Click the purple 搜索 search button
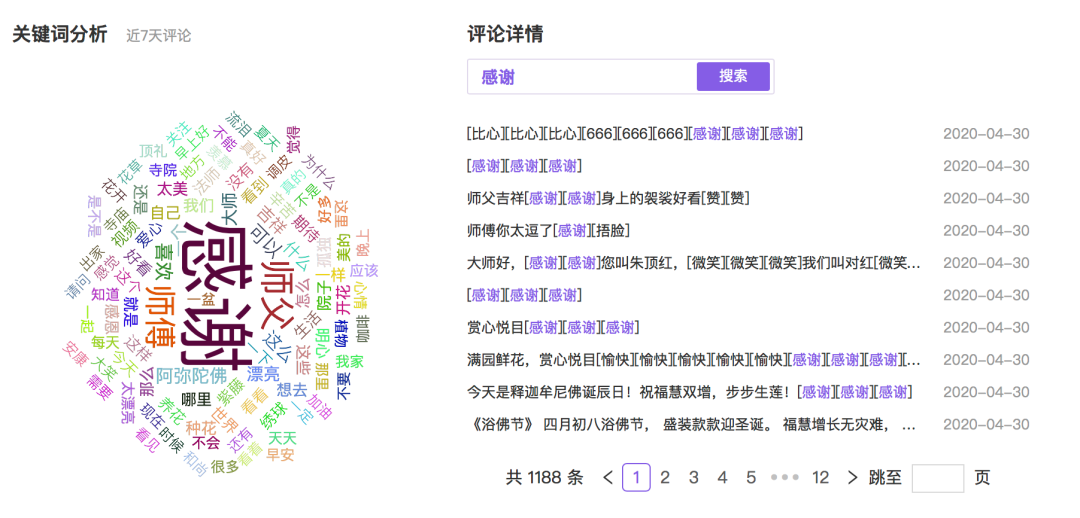The width and height of the screenshot is (1080, 518). [733, 76]
